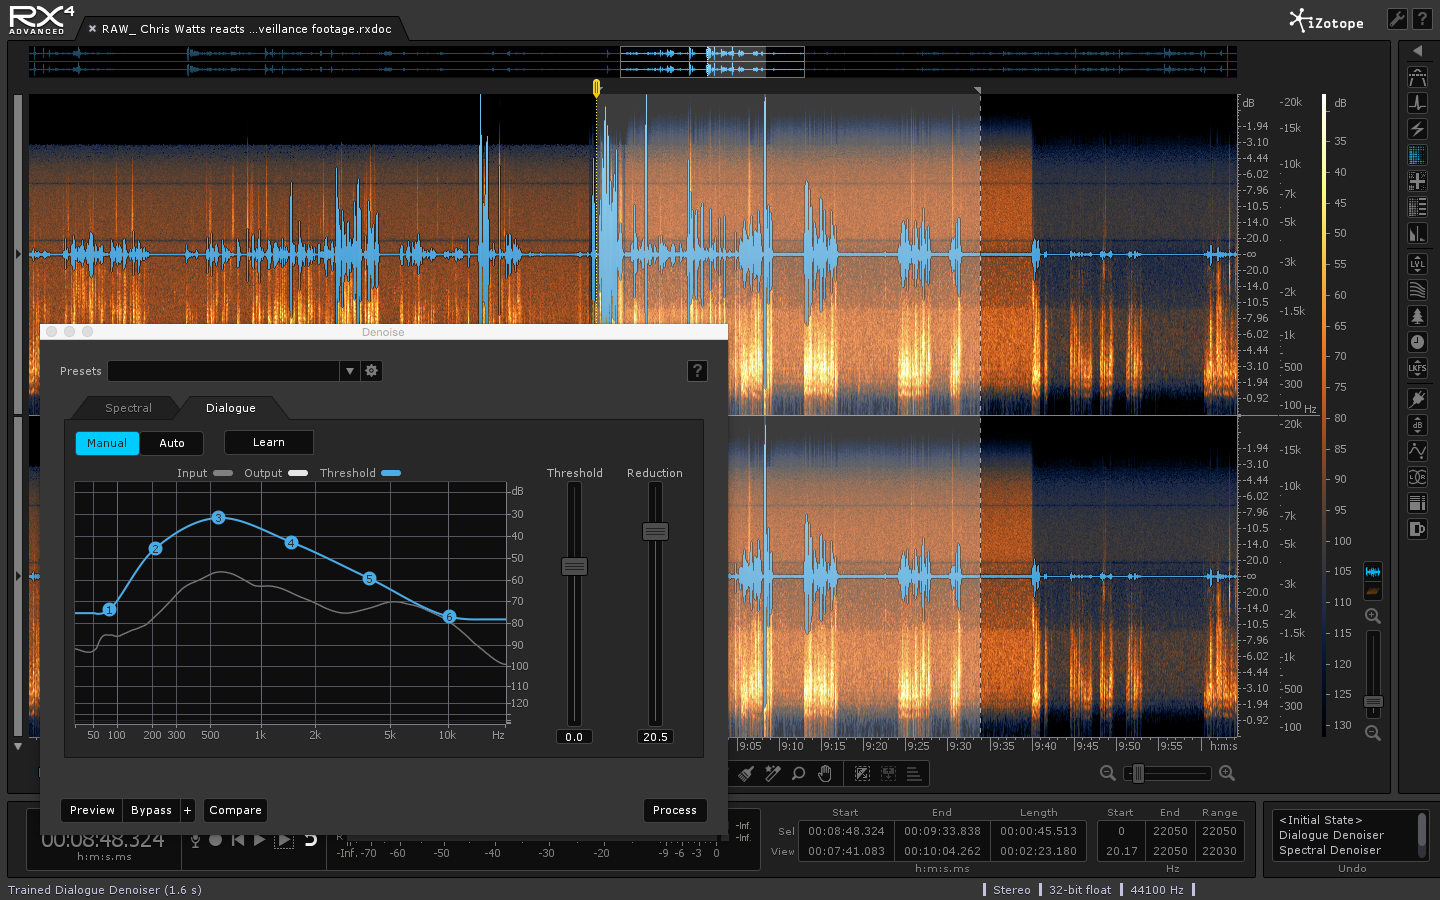The height and width of the screenshot is (900, 1440).
Task: Open the Deconstruct module icon
Action: pos(1417,207)
